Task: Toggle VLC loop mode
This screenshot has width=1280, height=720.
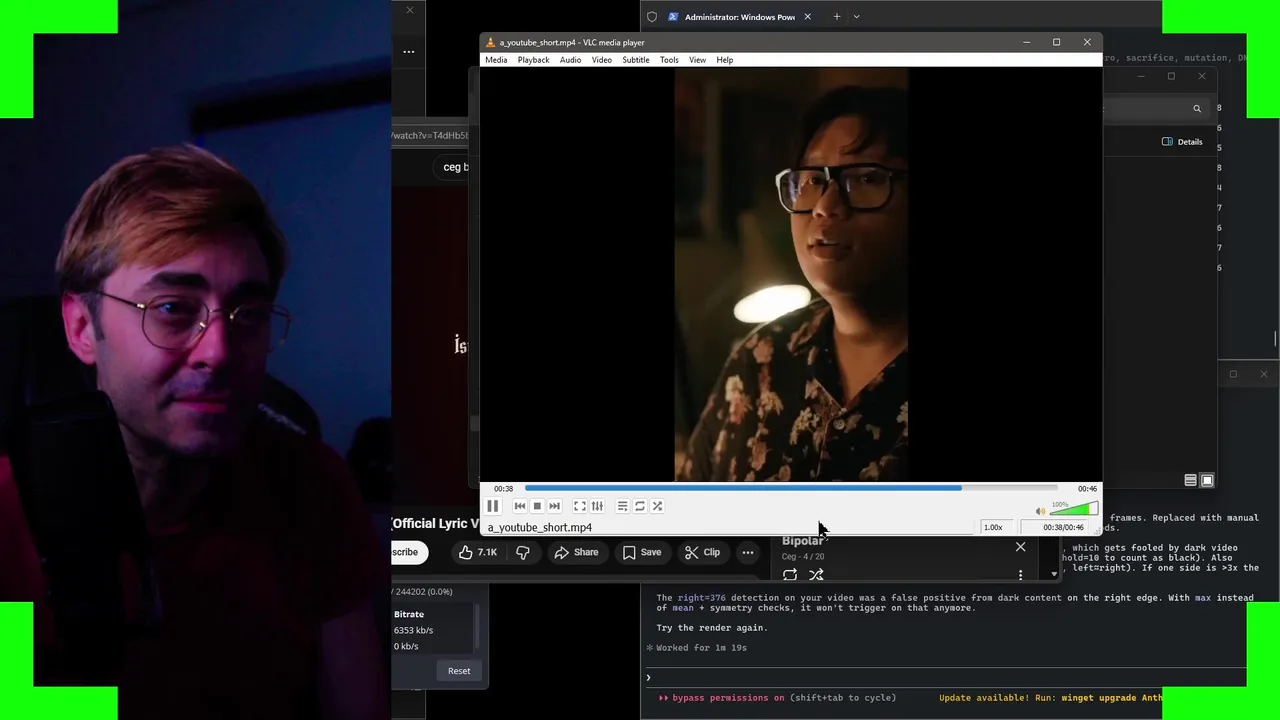Action: pos(640,506)
